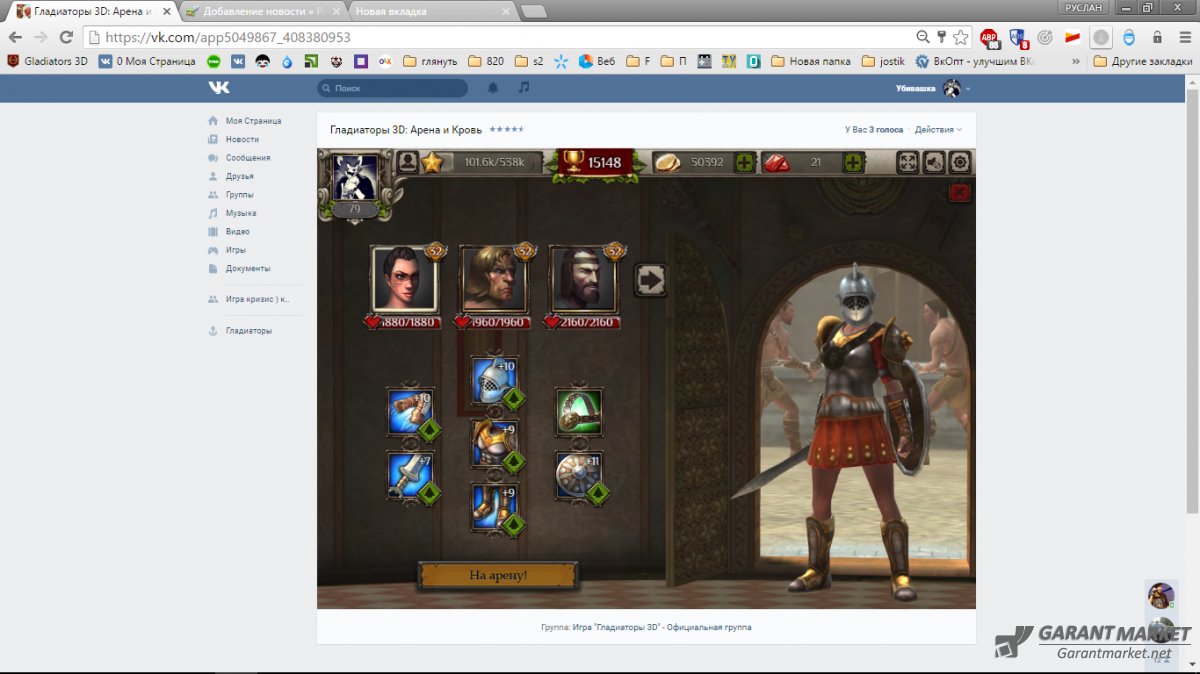The image size is (1200, 674).
Task: Open the game settings gear
Action: [960, 162]
